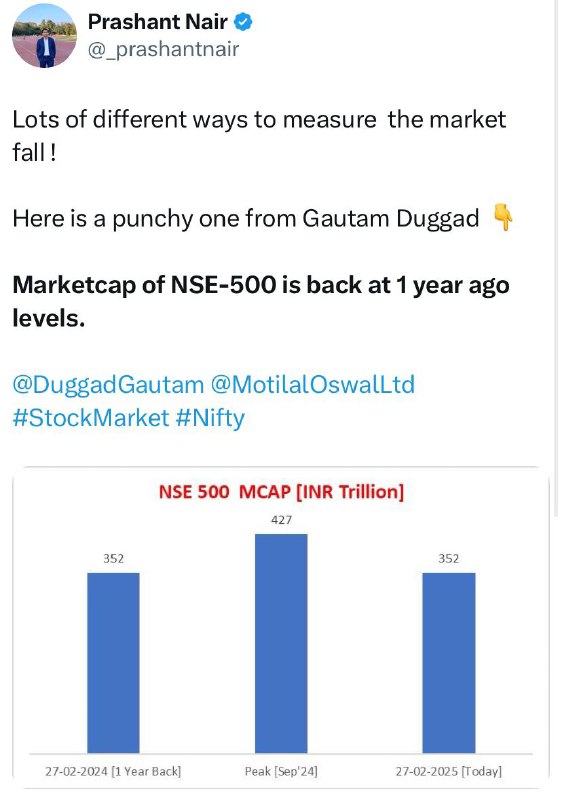Screen dimensions: 562x800
Task: Open Prashant Nair's profile picture
Action: pos(44,35)
